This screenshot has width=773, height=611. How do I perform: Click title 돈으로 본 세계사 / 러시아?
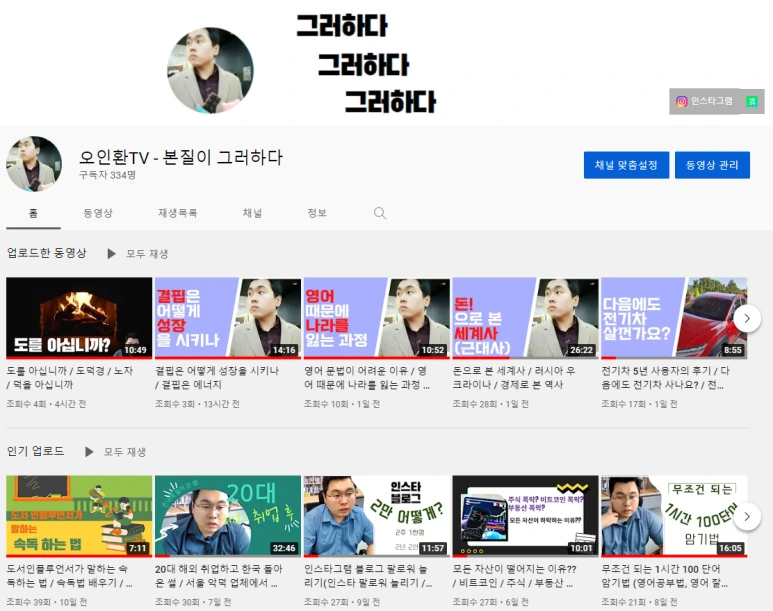click(x=514, y=377)
